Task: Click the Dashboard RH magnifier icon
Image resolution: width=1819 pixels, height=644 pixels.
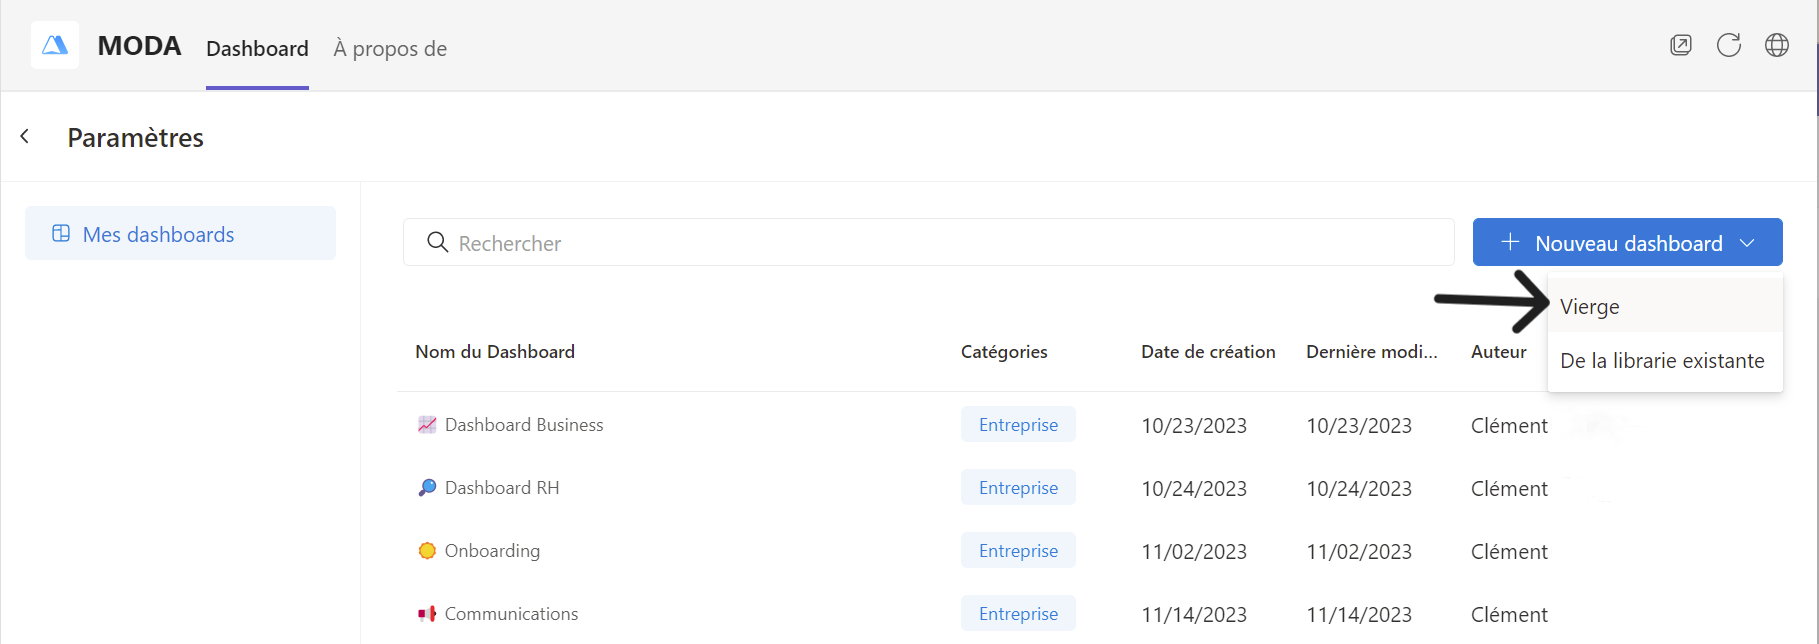Action: [x=427, y=487]
